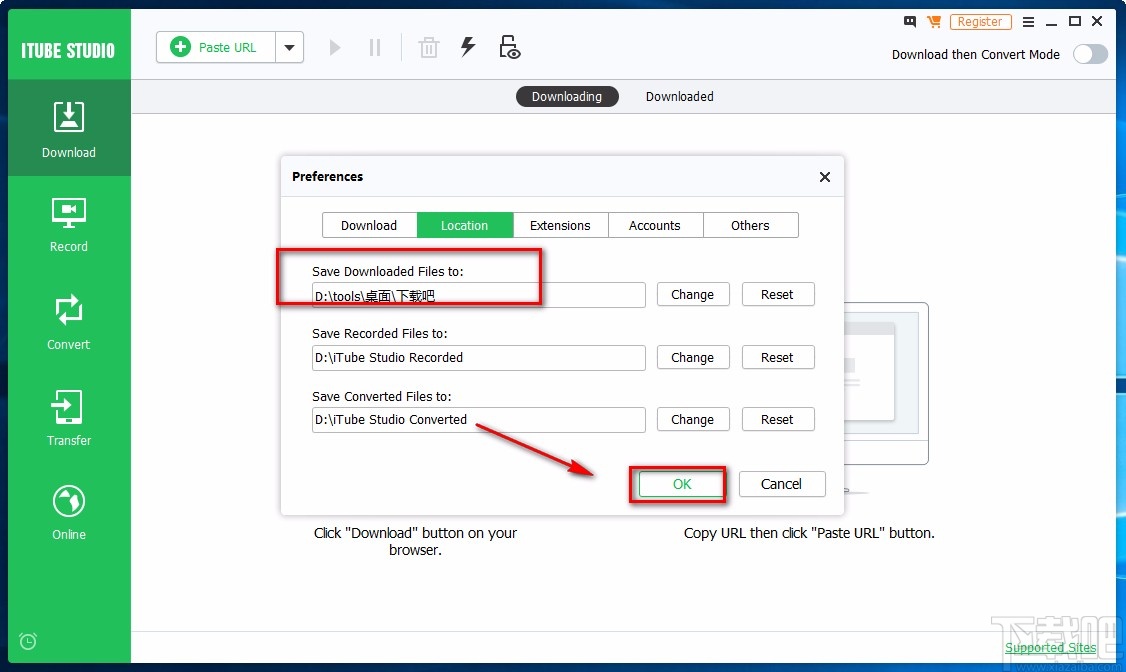Open the history clock icon
The image size is (1126, 672).
pyautogui.click(x=28, y=641)
